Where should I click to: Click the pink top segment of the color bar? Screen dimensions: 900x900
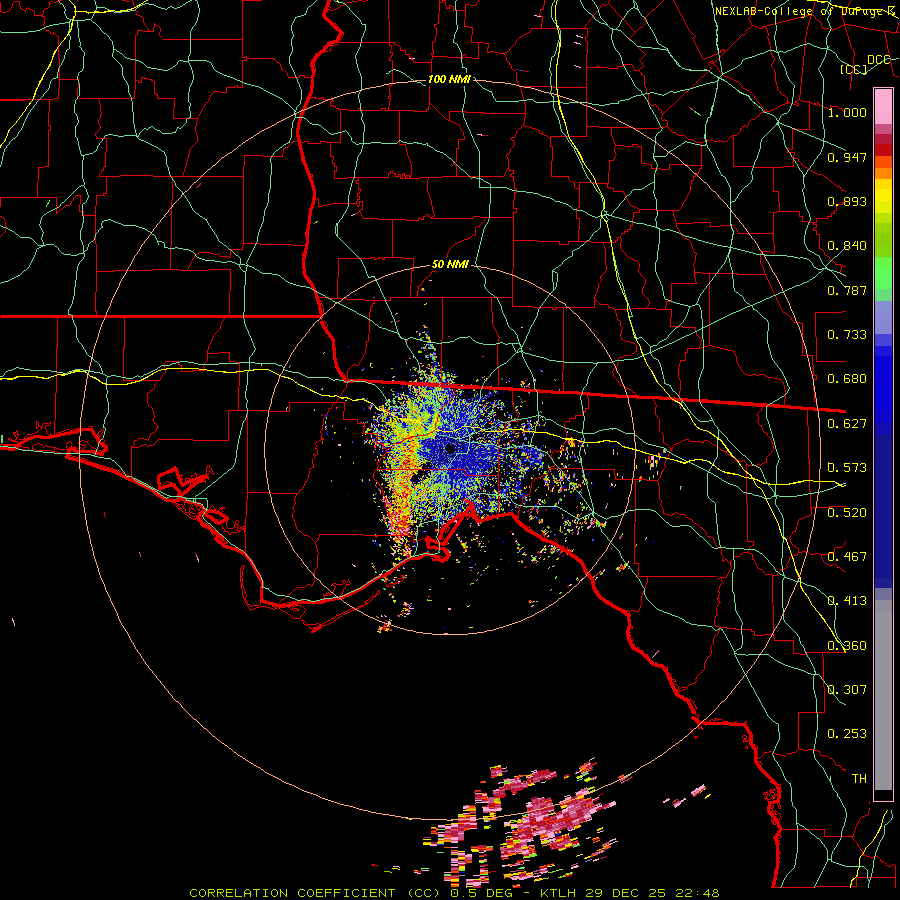pyautogui.click(x=883, y=106)
